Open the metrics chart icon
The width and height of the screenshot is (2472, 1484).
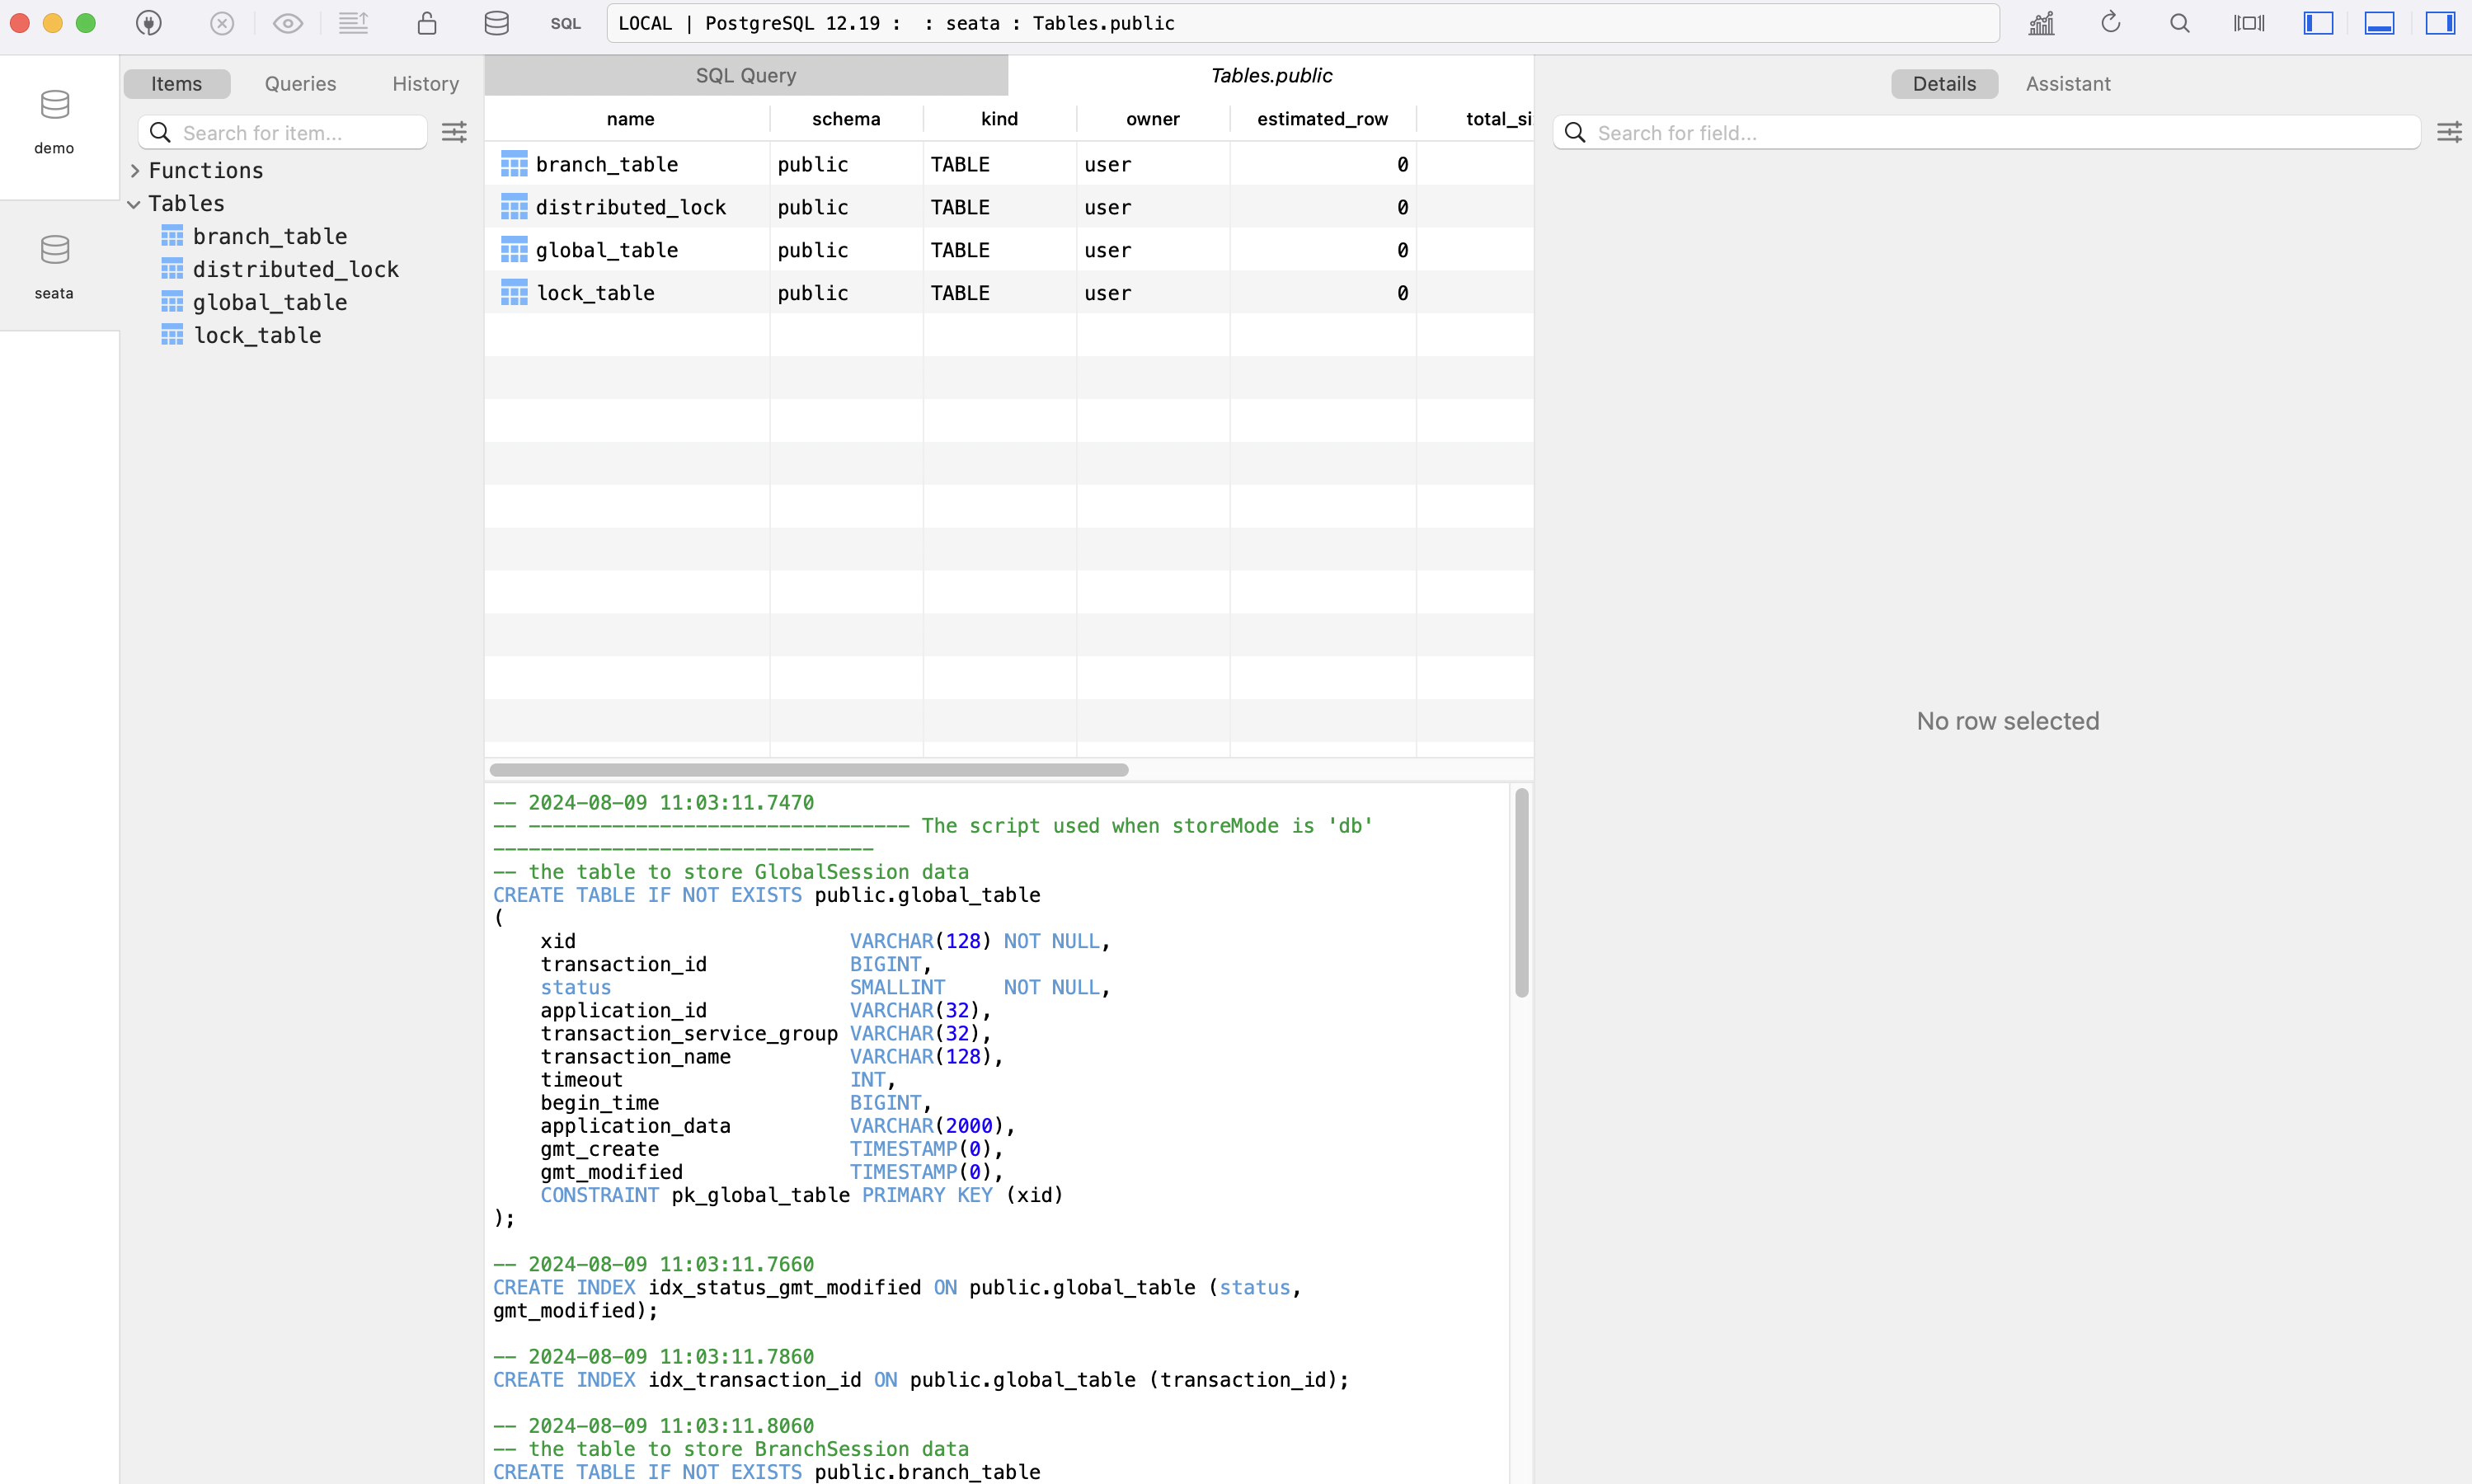tap(2041, 23)
